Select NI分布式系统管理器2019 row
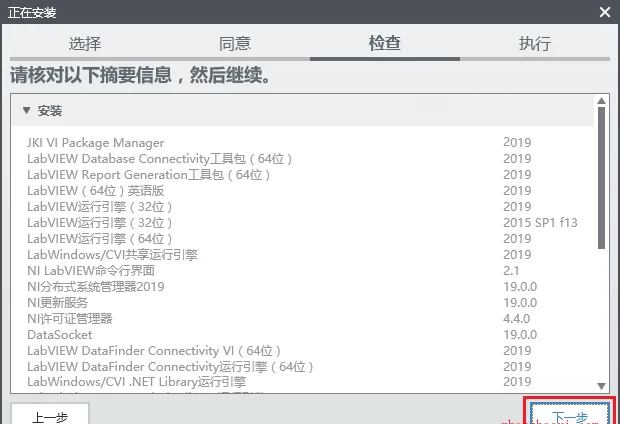Image resolution: width=620 pixels, height=424 pixels. [302, 286]
